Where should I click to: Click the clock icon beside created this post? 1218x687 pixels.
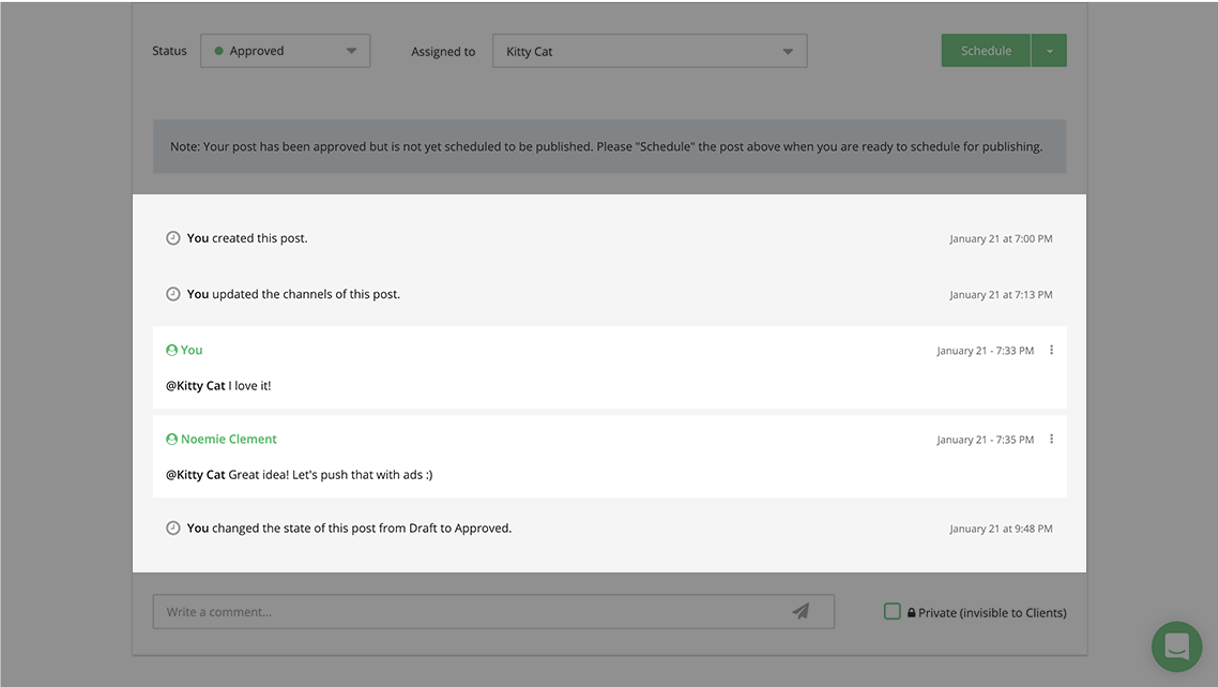coord(173,238)
